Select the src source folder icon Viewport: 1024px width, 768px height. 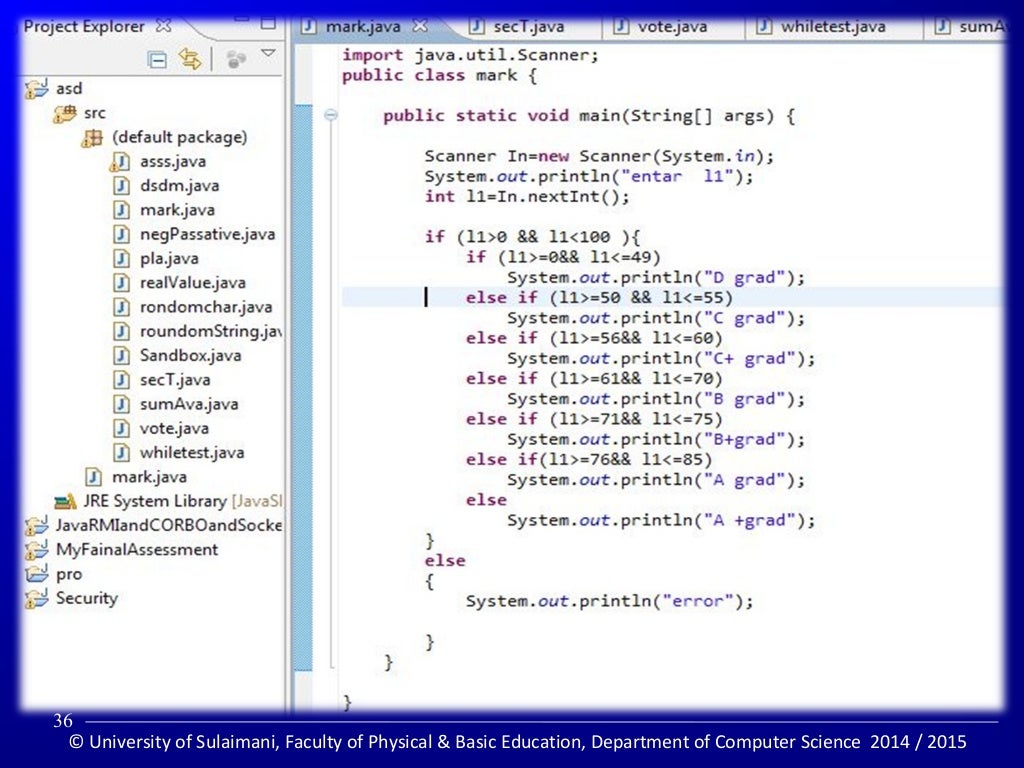tap(65, 114)
